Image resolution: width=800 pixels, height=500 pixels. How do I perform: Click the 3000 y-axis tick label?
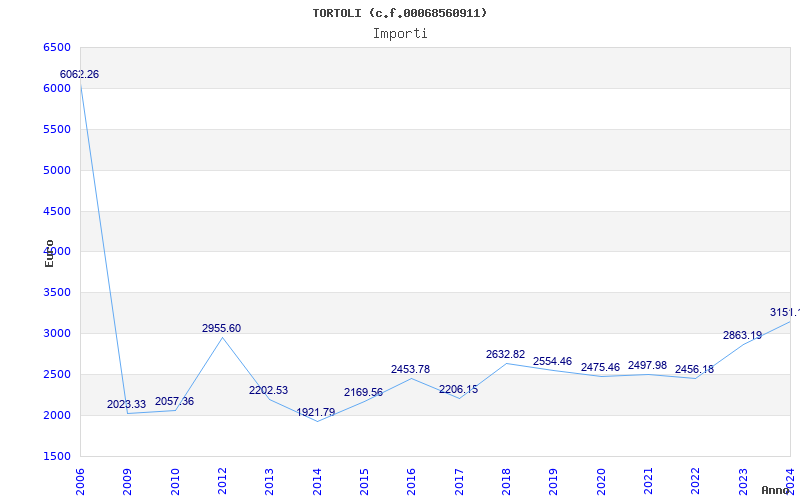click(57, 334)
